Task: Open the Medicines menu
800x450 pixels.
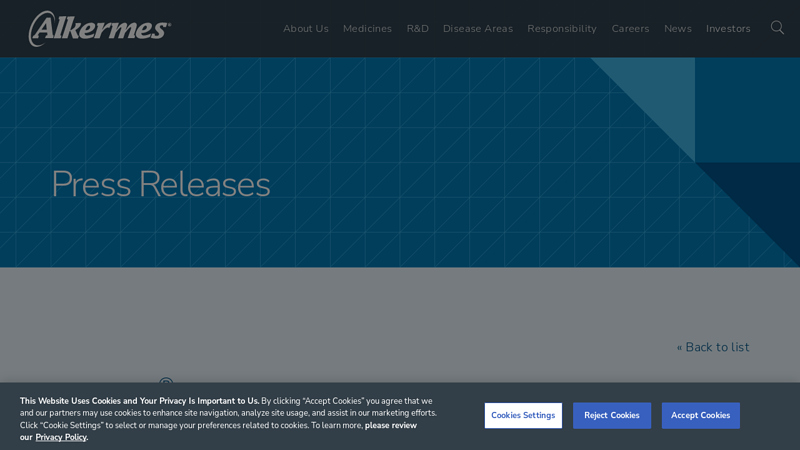Action: [x=367, y=29]
